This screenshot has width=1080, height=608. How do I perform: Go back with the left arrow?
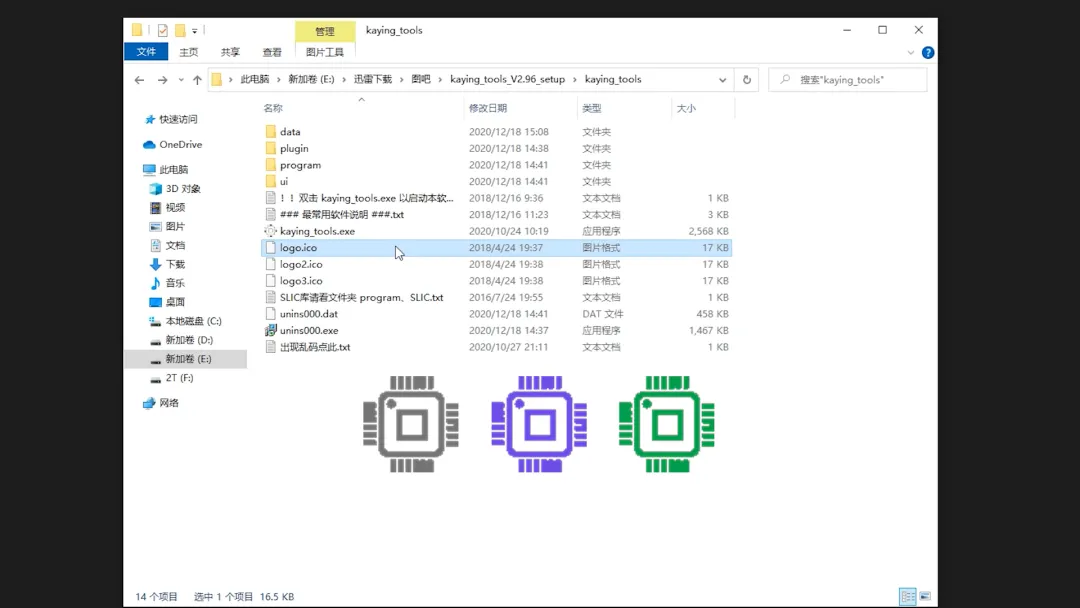[140, 80]
